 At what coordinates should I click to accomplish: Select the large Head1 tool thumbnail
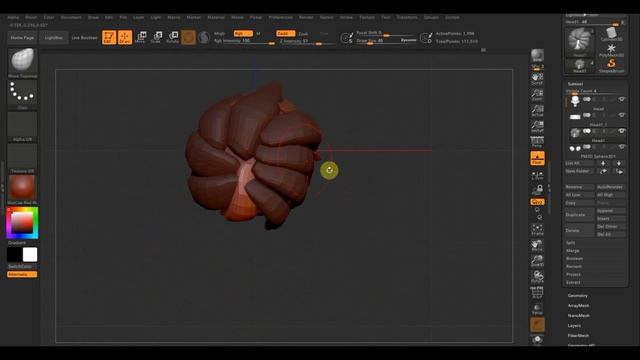pos(580,42)
